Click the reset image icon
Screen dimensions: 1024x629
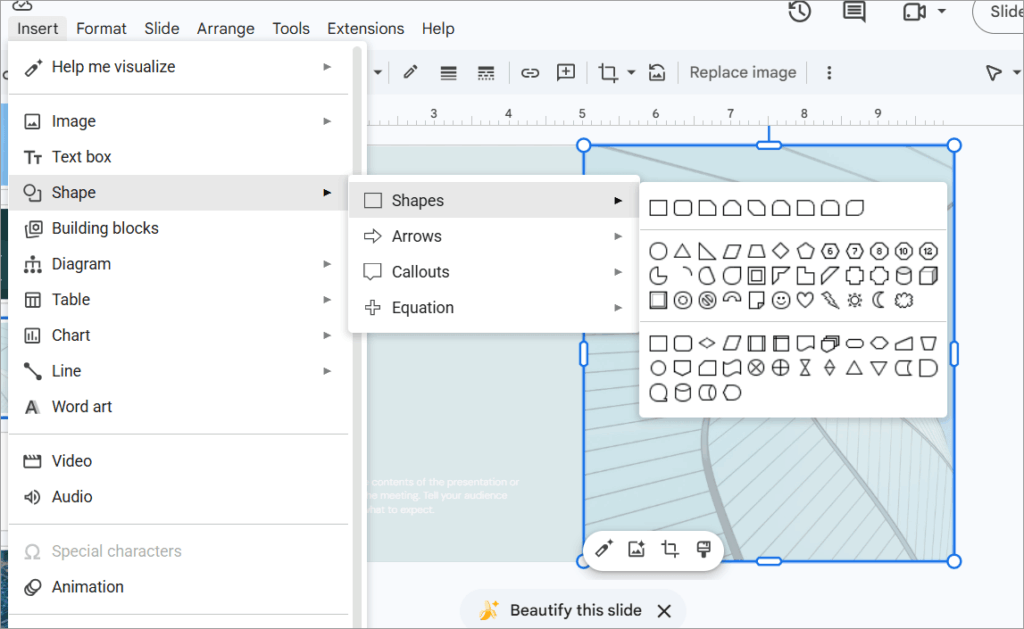tap(656, 73)
